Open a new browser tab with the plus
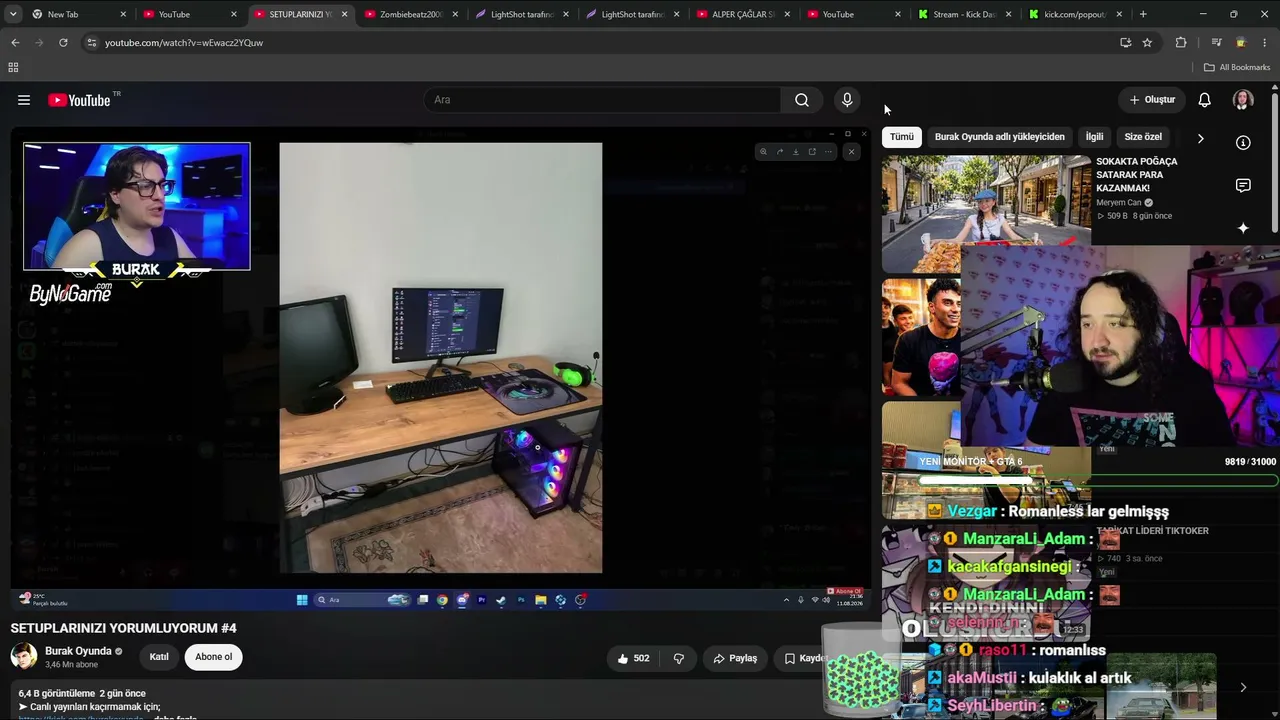The width and height of the screenshot is (1280, 720). (x=1143, y=14)
